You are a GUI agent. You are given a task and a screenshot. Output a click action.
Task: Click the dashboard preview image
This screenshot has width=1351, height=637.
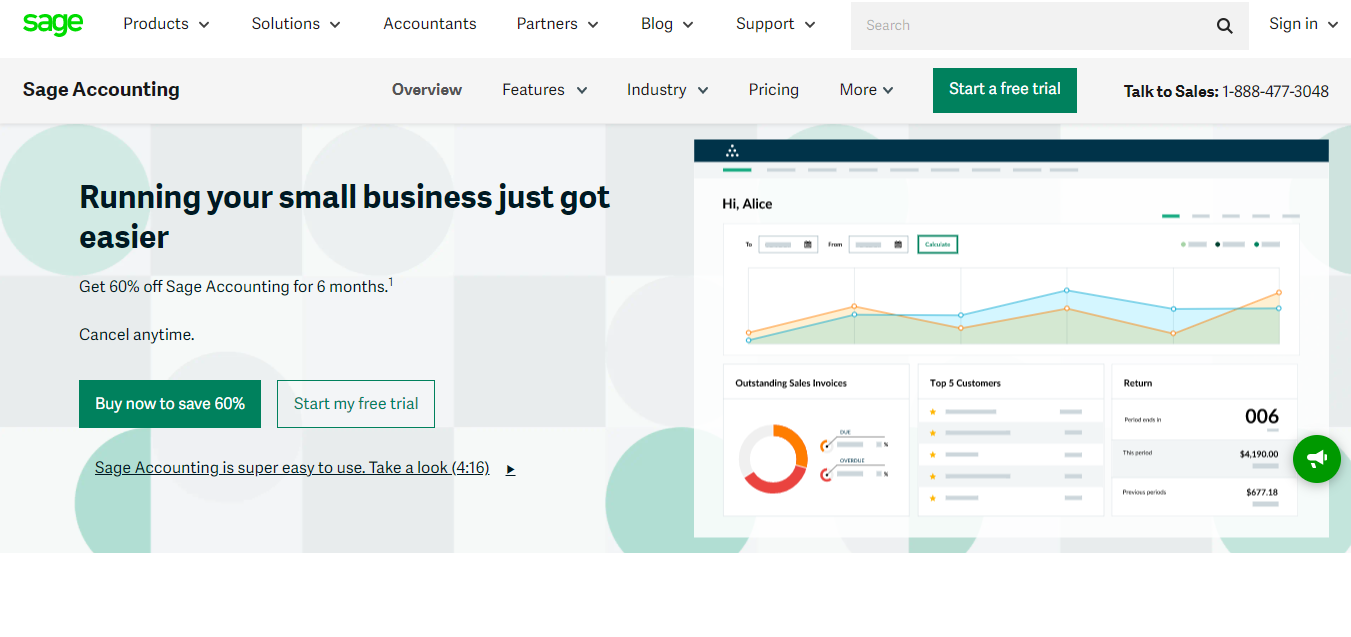tap(1011, 338)
